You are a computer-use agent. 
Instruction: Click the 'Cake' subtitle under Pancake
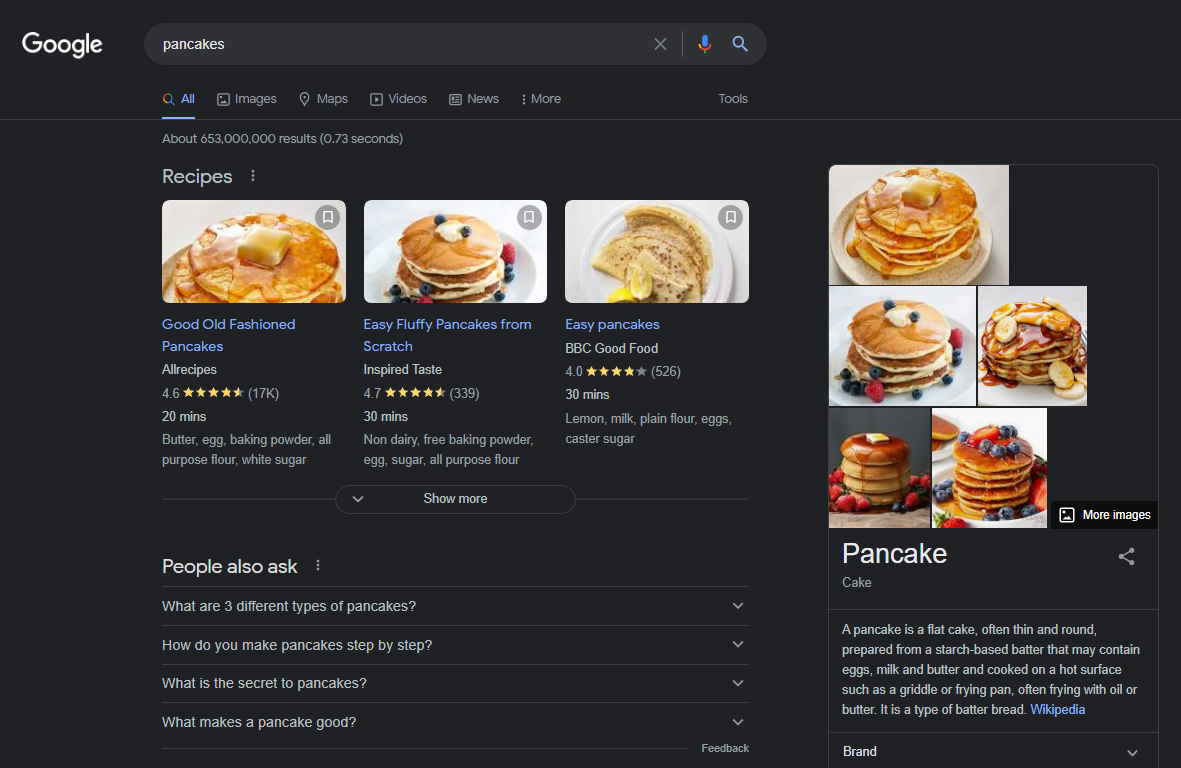tap(856, 582)
